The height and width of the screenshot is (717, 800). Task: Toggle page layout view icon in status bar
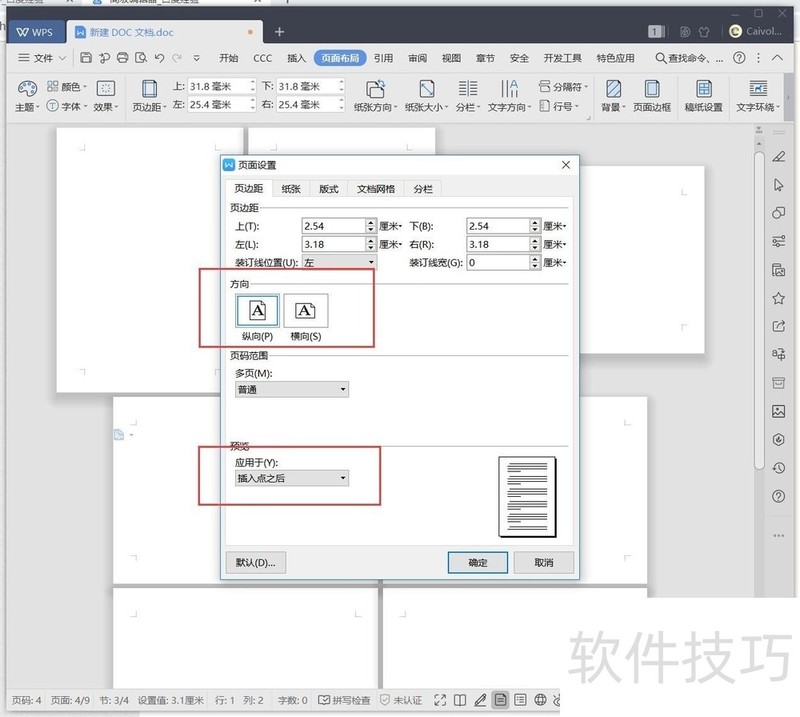[501, 700]
